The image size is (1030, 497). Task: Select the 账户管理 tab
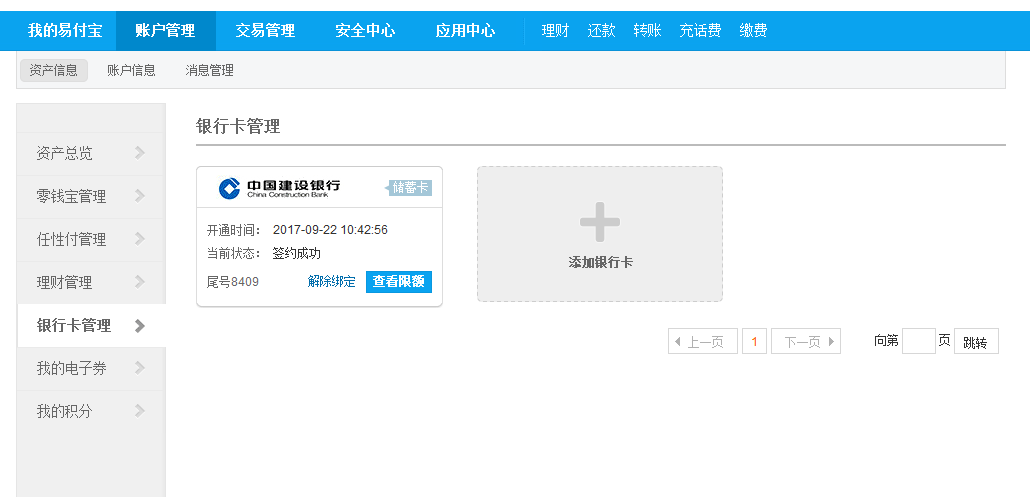(166, 30)
